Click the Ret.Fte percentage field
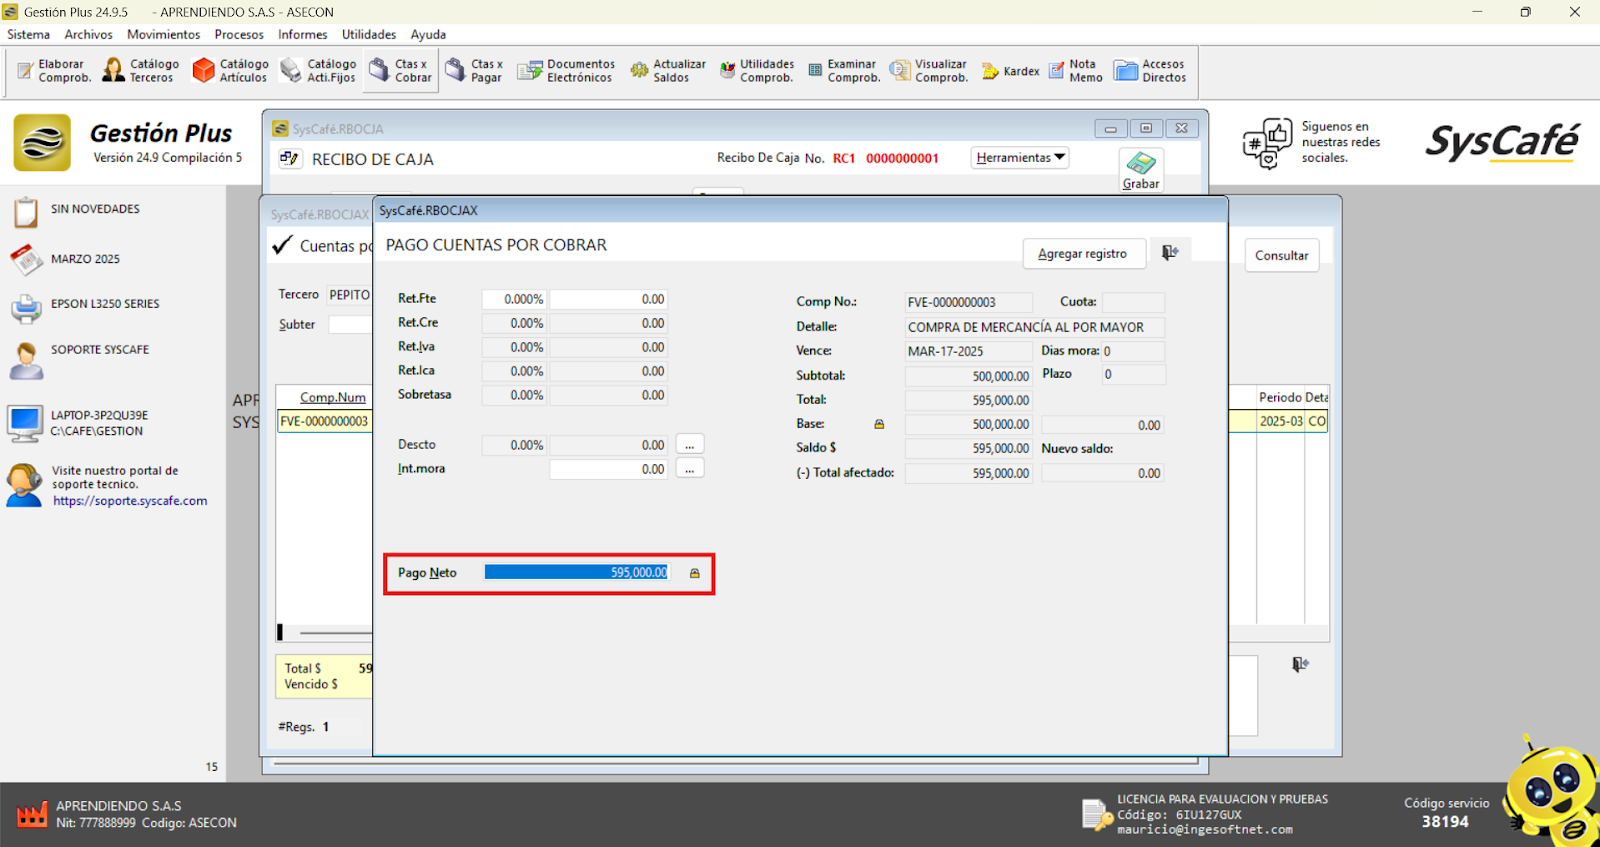Viewport: 1600px width, 847px height. click(514, 299)
